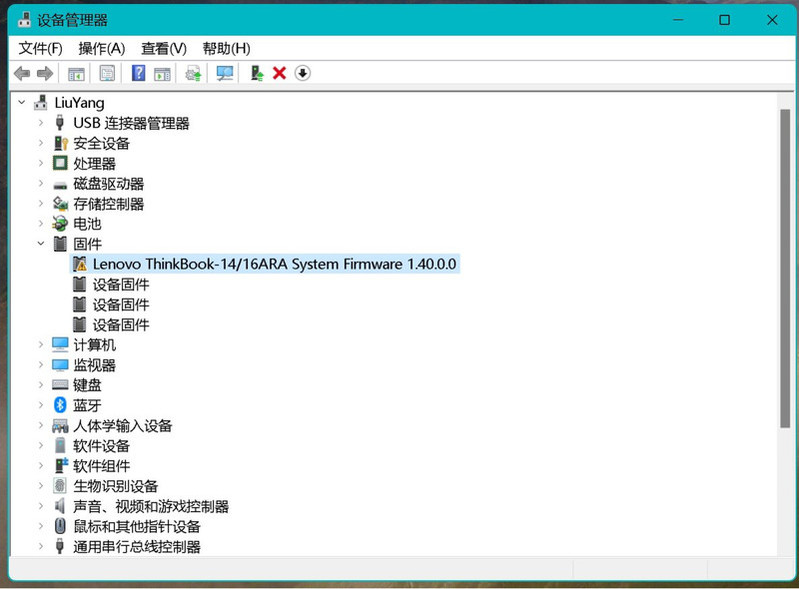Select Lenovo ThinkBook System Firmware 1.40.0.0

tap(274, 264)
